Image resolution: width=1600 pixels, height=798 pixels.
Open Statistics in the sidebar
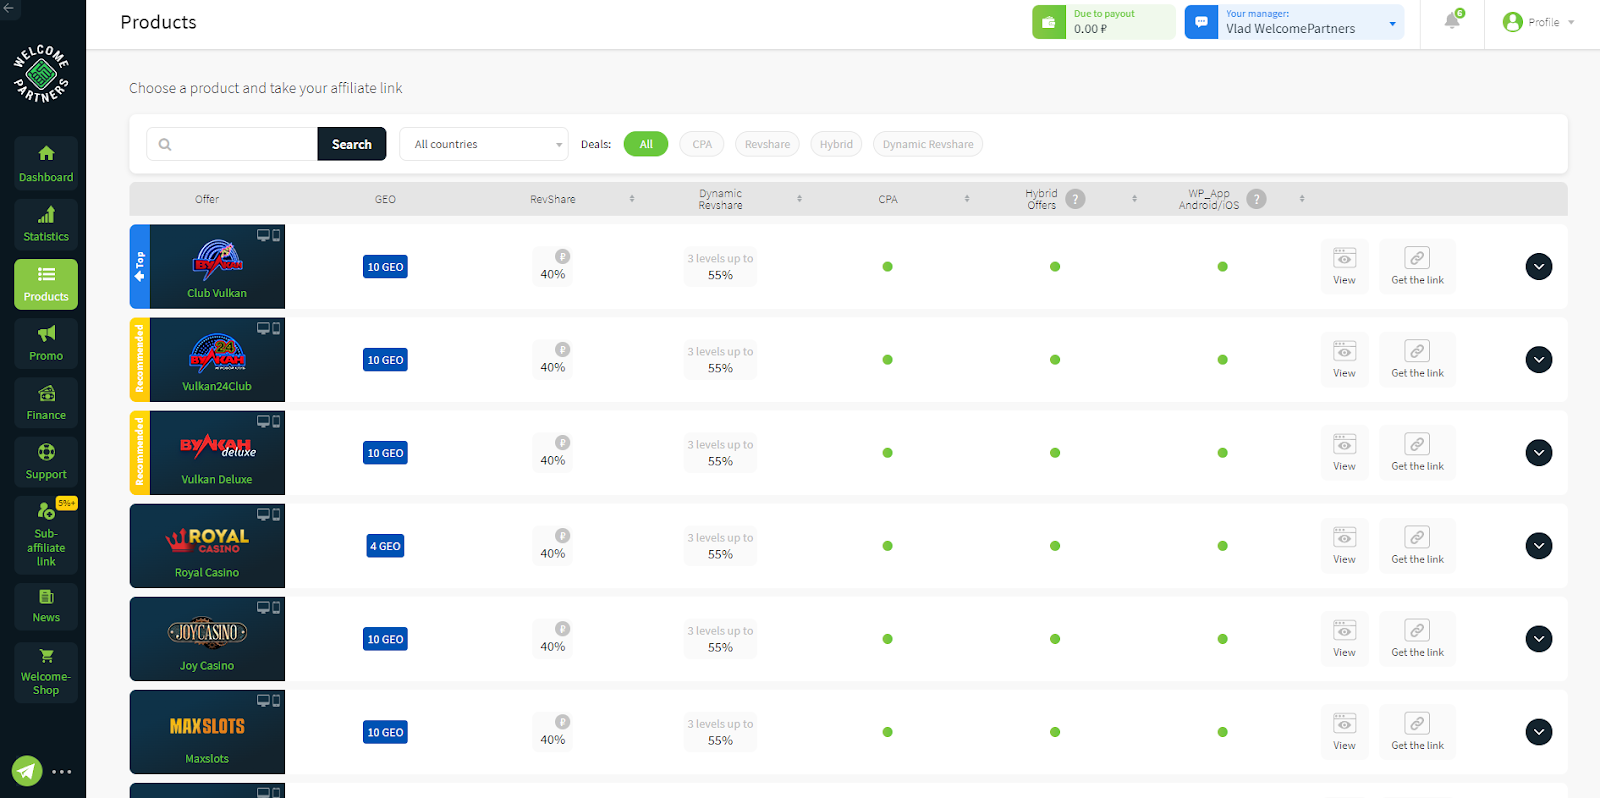46,223
